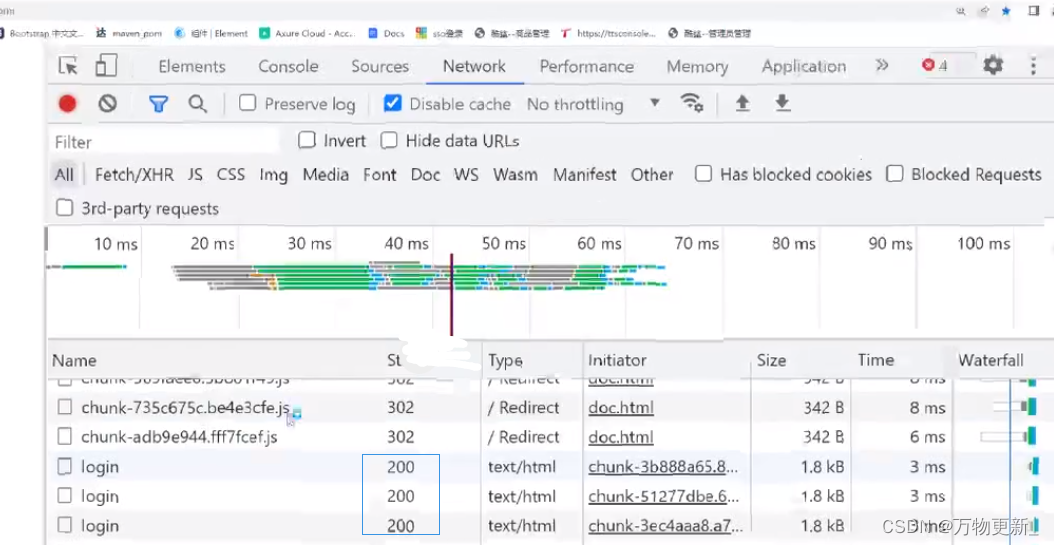Select the All request type filter
This screenshot has width=1054, height=545.
click(64, 175)
